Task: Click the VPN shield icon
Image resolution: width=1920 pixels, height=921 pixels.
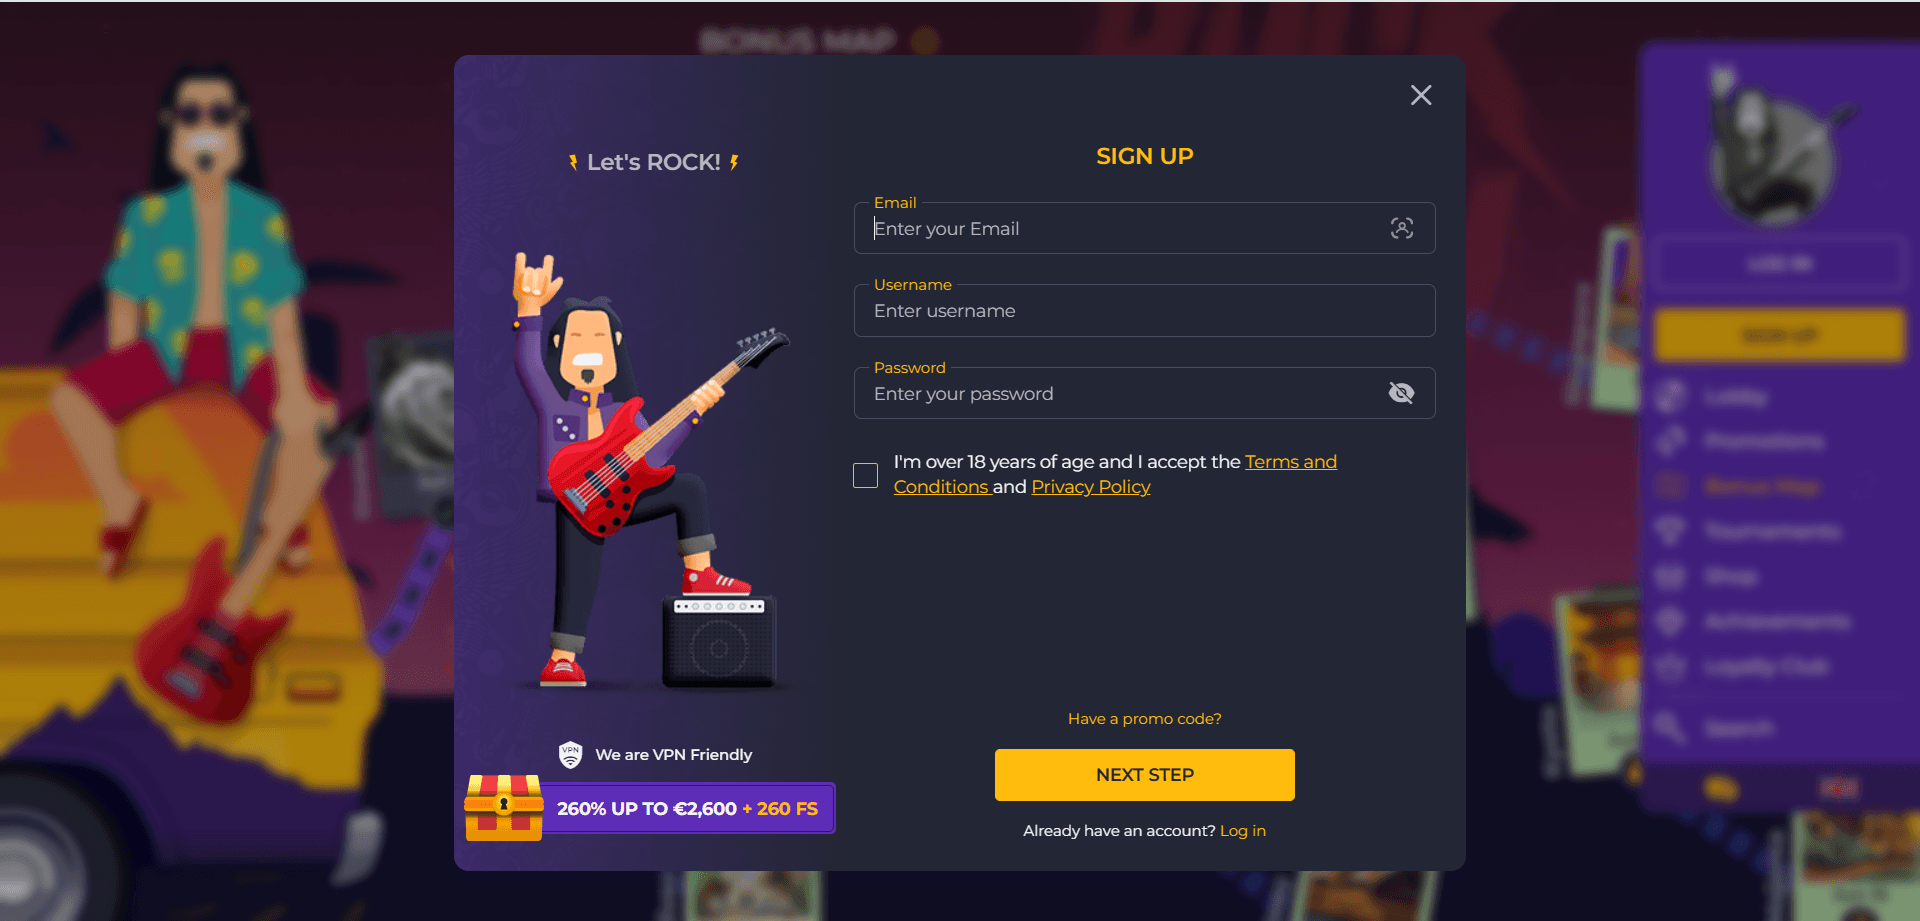Action: [570, 755]
